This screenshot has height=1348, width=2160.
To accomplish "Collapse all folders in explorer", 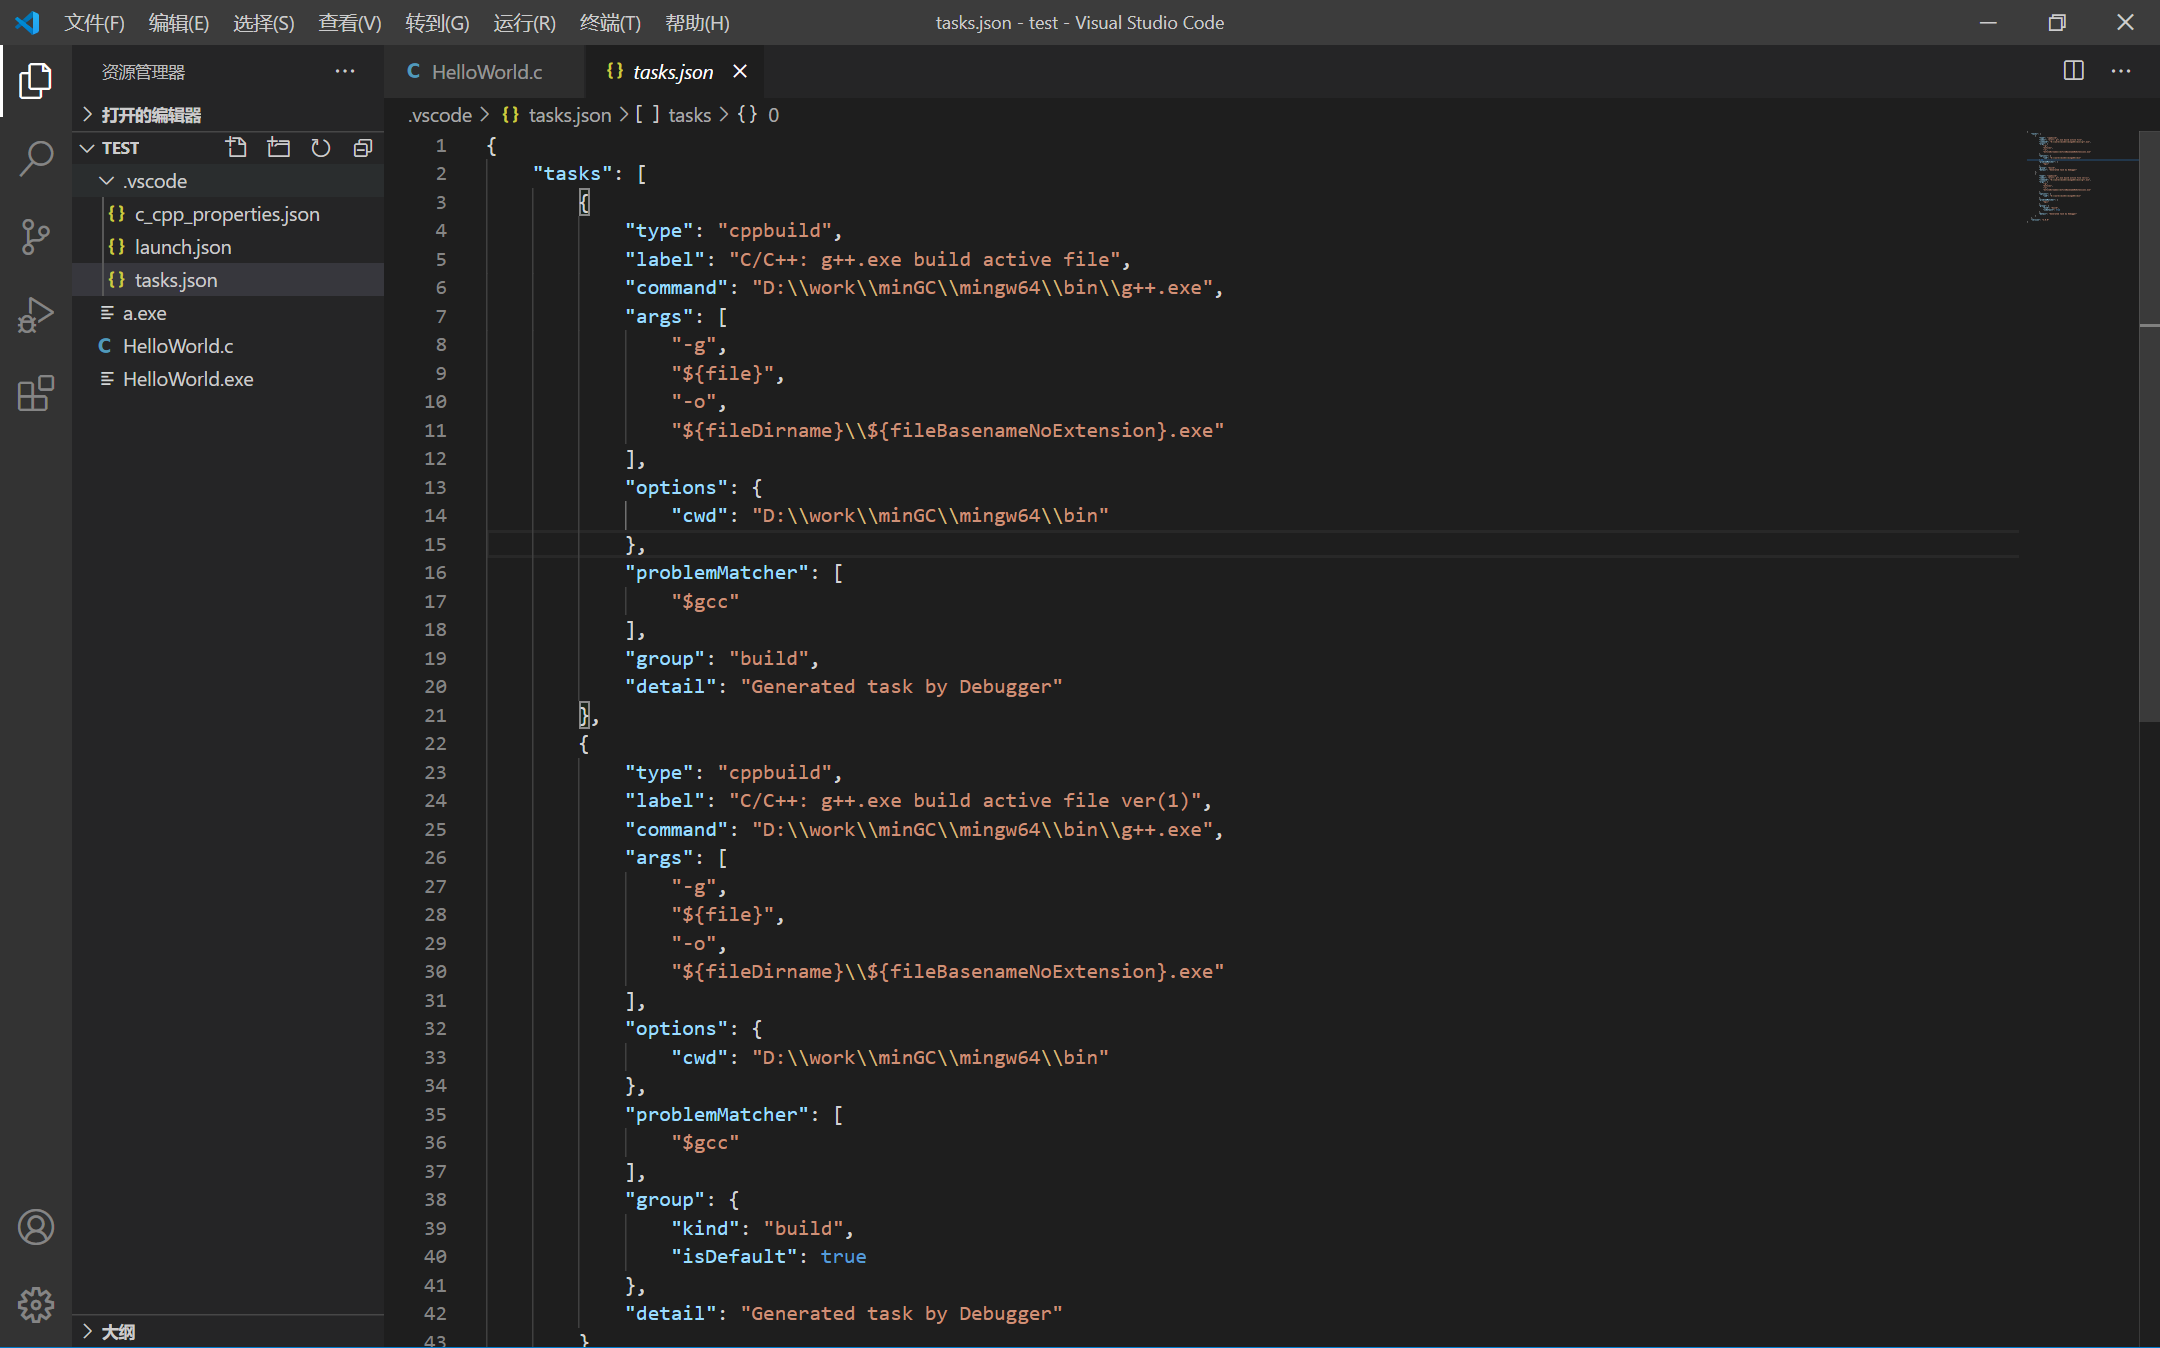I will pos(362,148).
